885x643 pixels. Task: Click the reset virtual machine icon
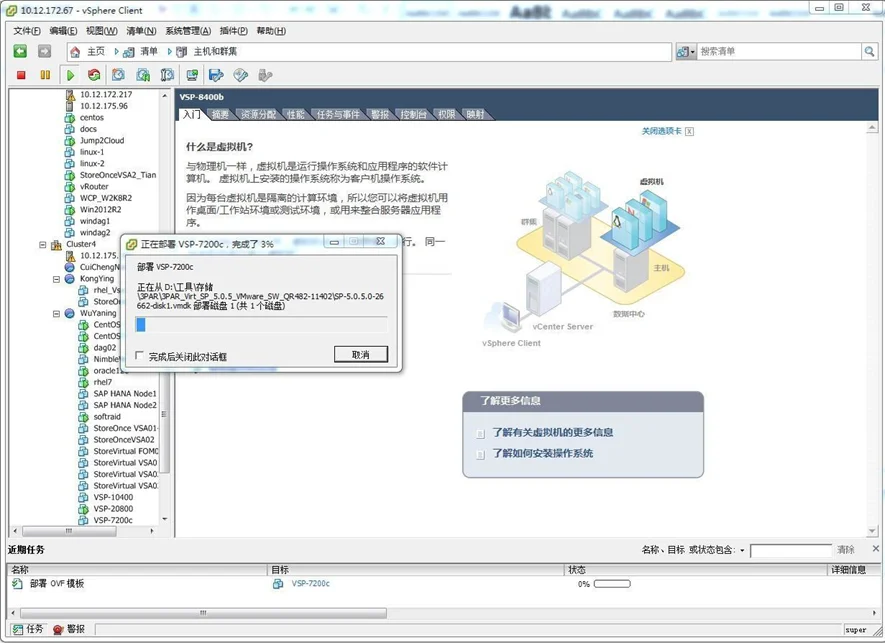[x=94, y=75]
